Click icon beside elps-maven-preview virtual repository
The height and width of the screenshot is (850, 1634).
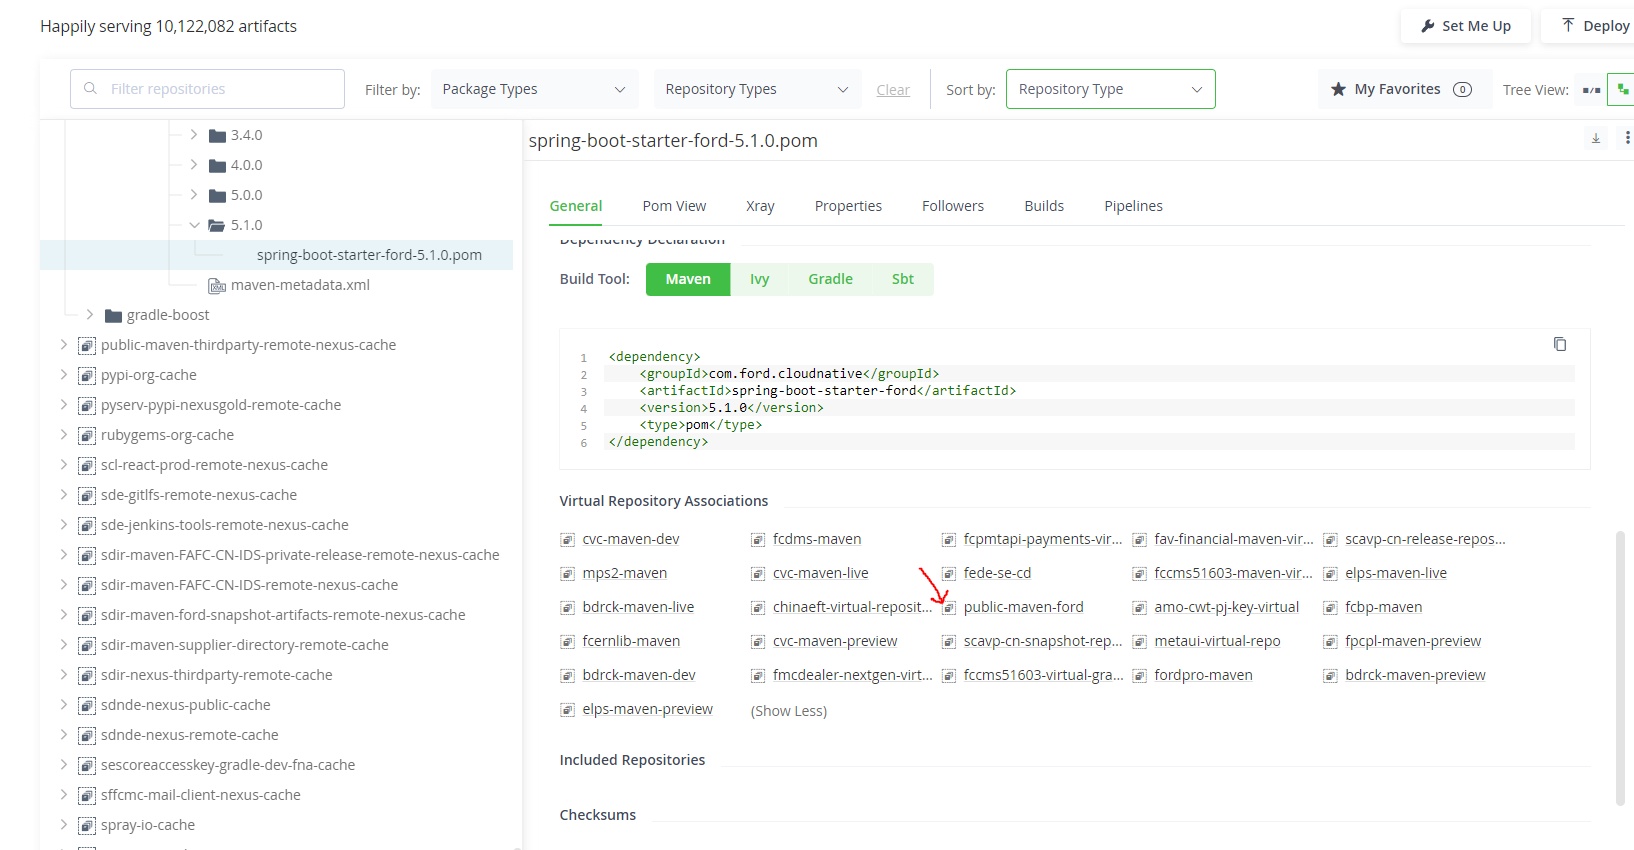[567, 710]
